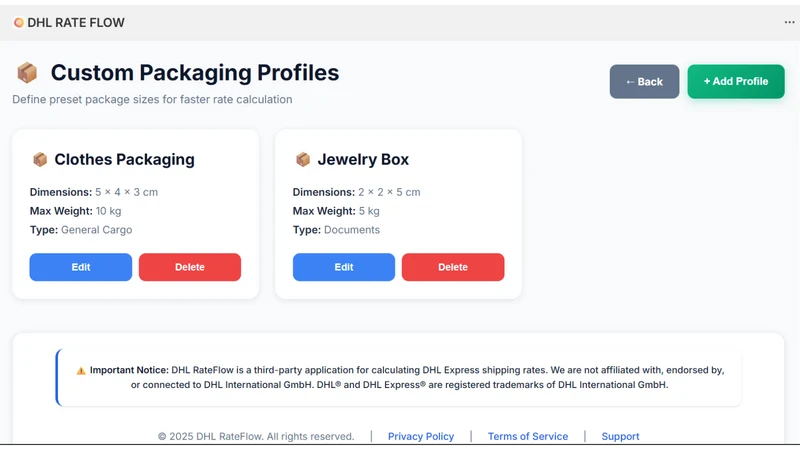Open the Terms of Service link

(x=528, y=436)
